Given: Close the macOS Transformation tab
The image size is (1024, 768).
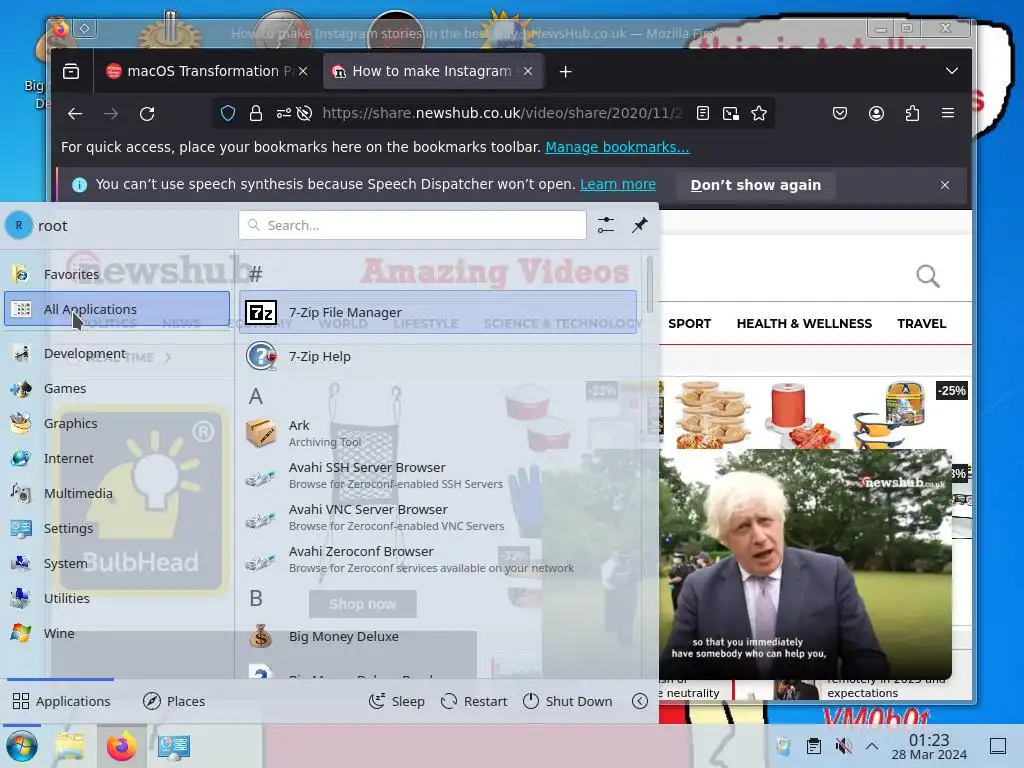Looking at the screenshot, I should point(303,71).
